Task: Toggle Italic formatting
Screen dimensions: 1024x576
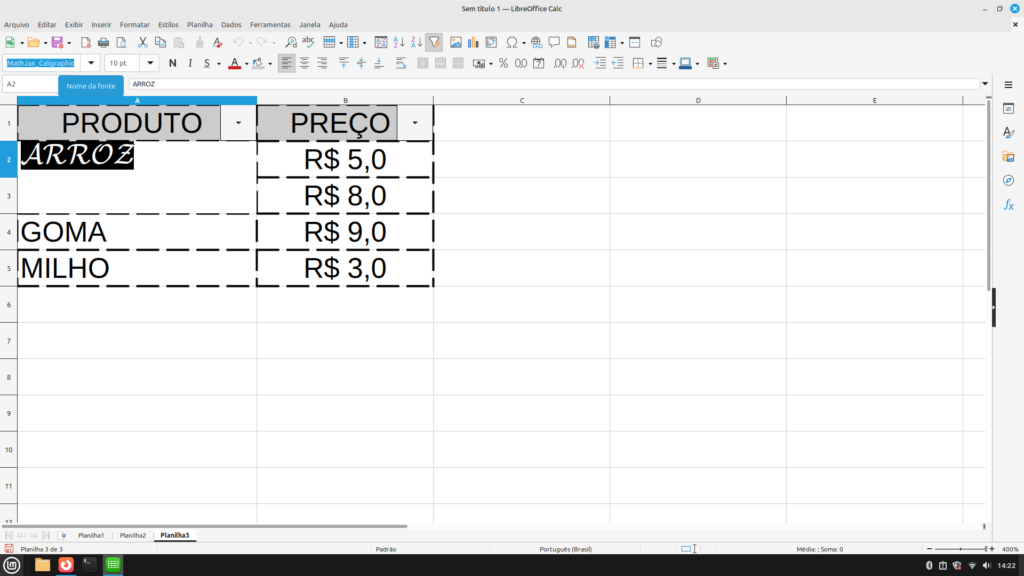Action: point(189,63)
